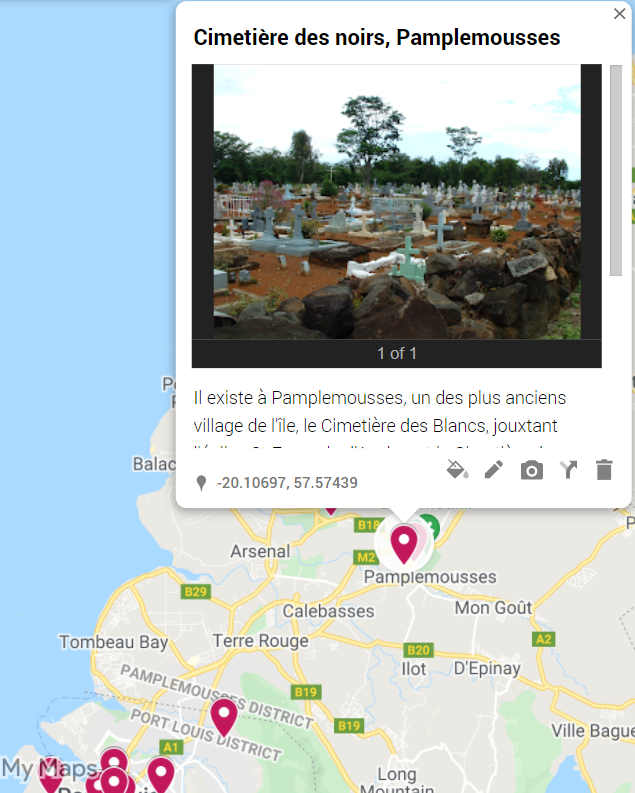Click the directions arrow icon
This screenshot has width=635, height=793.
click(568, 470)
